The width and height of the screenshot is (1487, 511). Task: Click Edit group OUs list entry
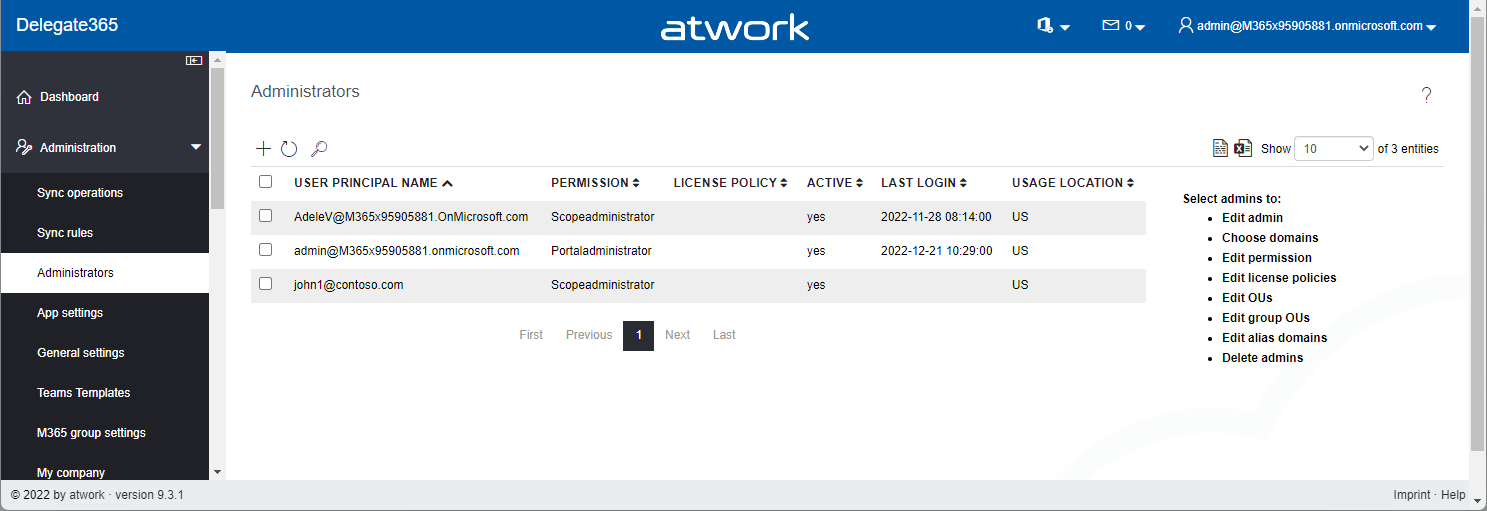(1266, 318)
